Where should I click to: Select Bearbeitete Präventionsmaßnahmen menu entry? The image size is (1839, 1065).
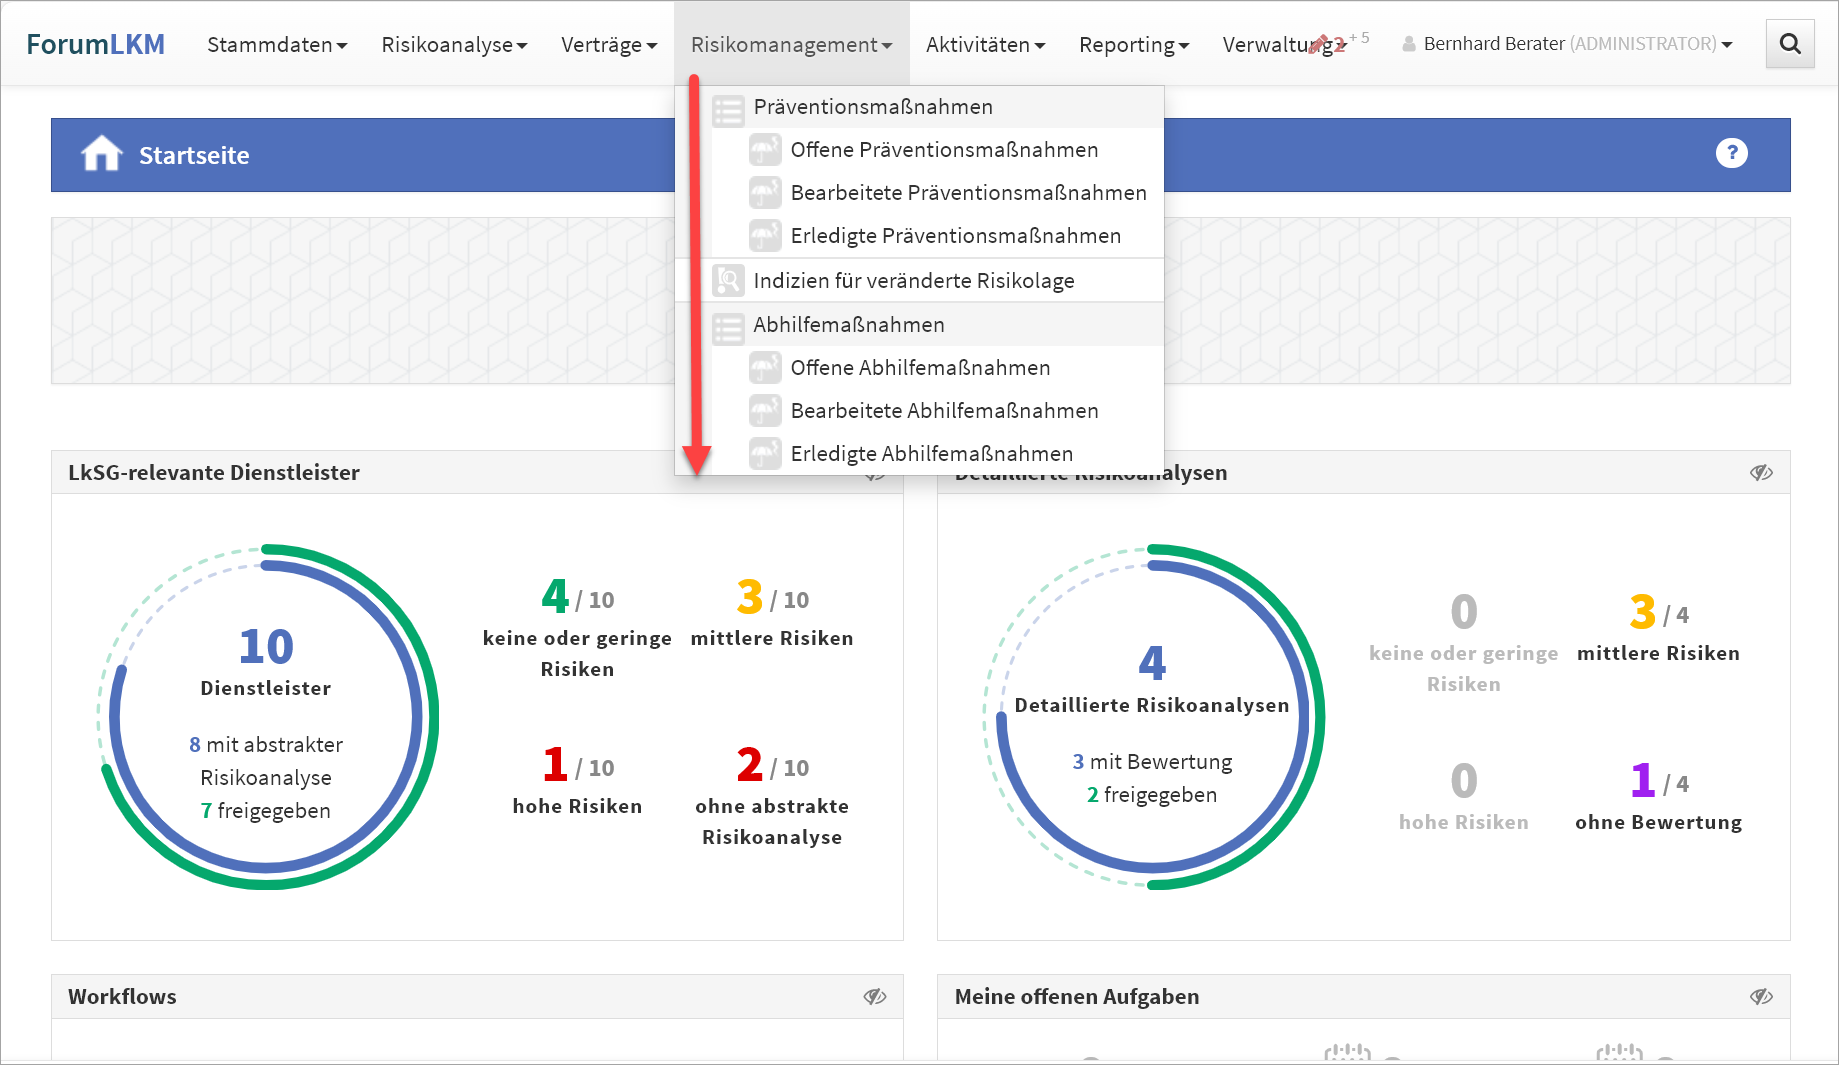[x=968, y=193]
